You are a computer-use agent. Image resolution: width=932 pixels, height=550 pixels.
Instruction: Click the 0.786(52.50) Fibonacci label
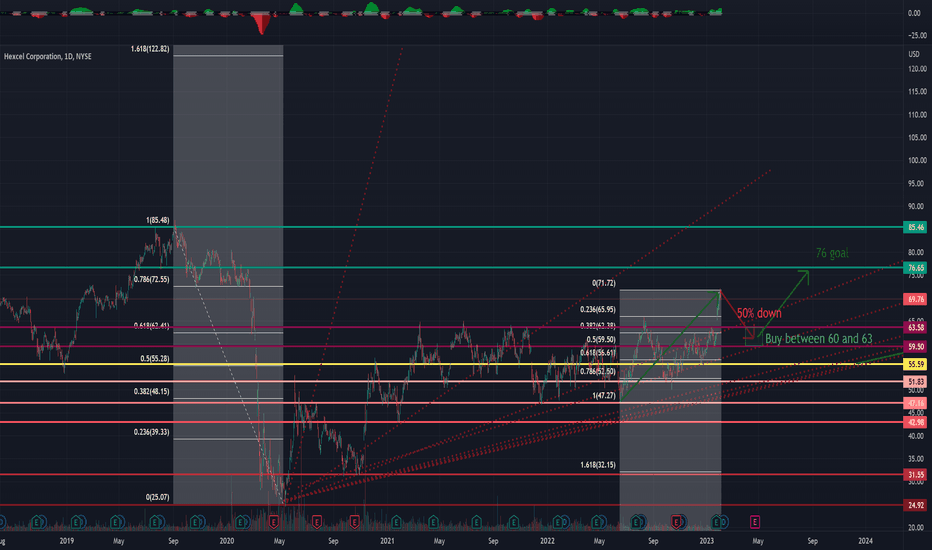598,371
